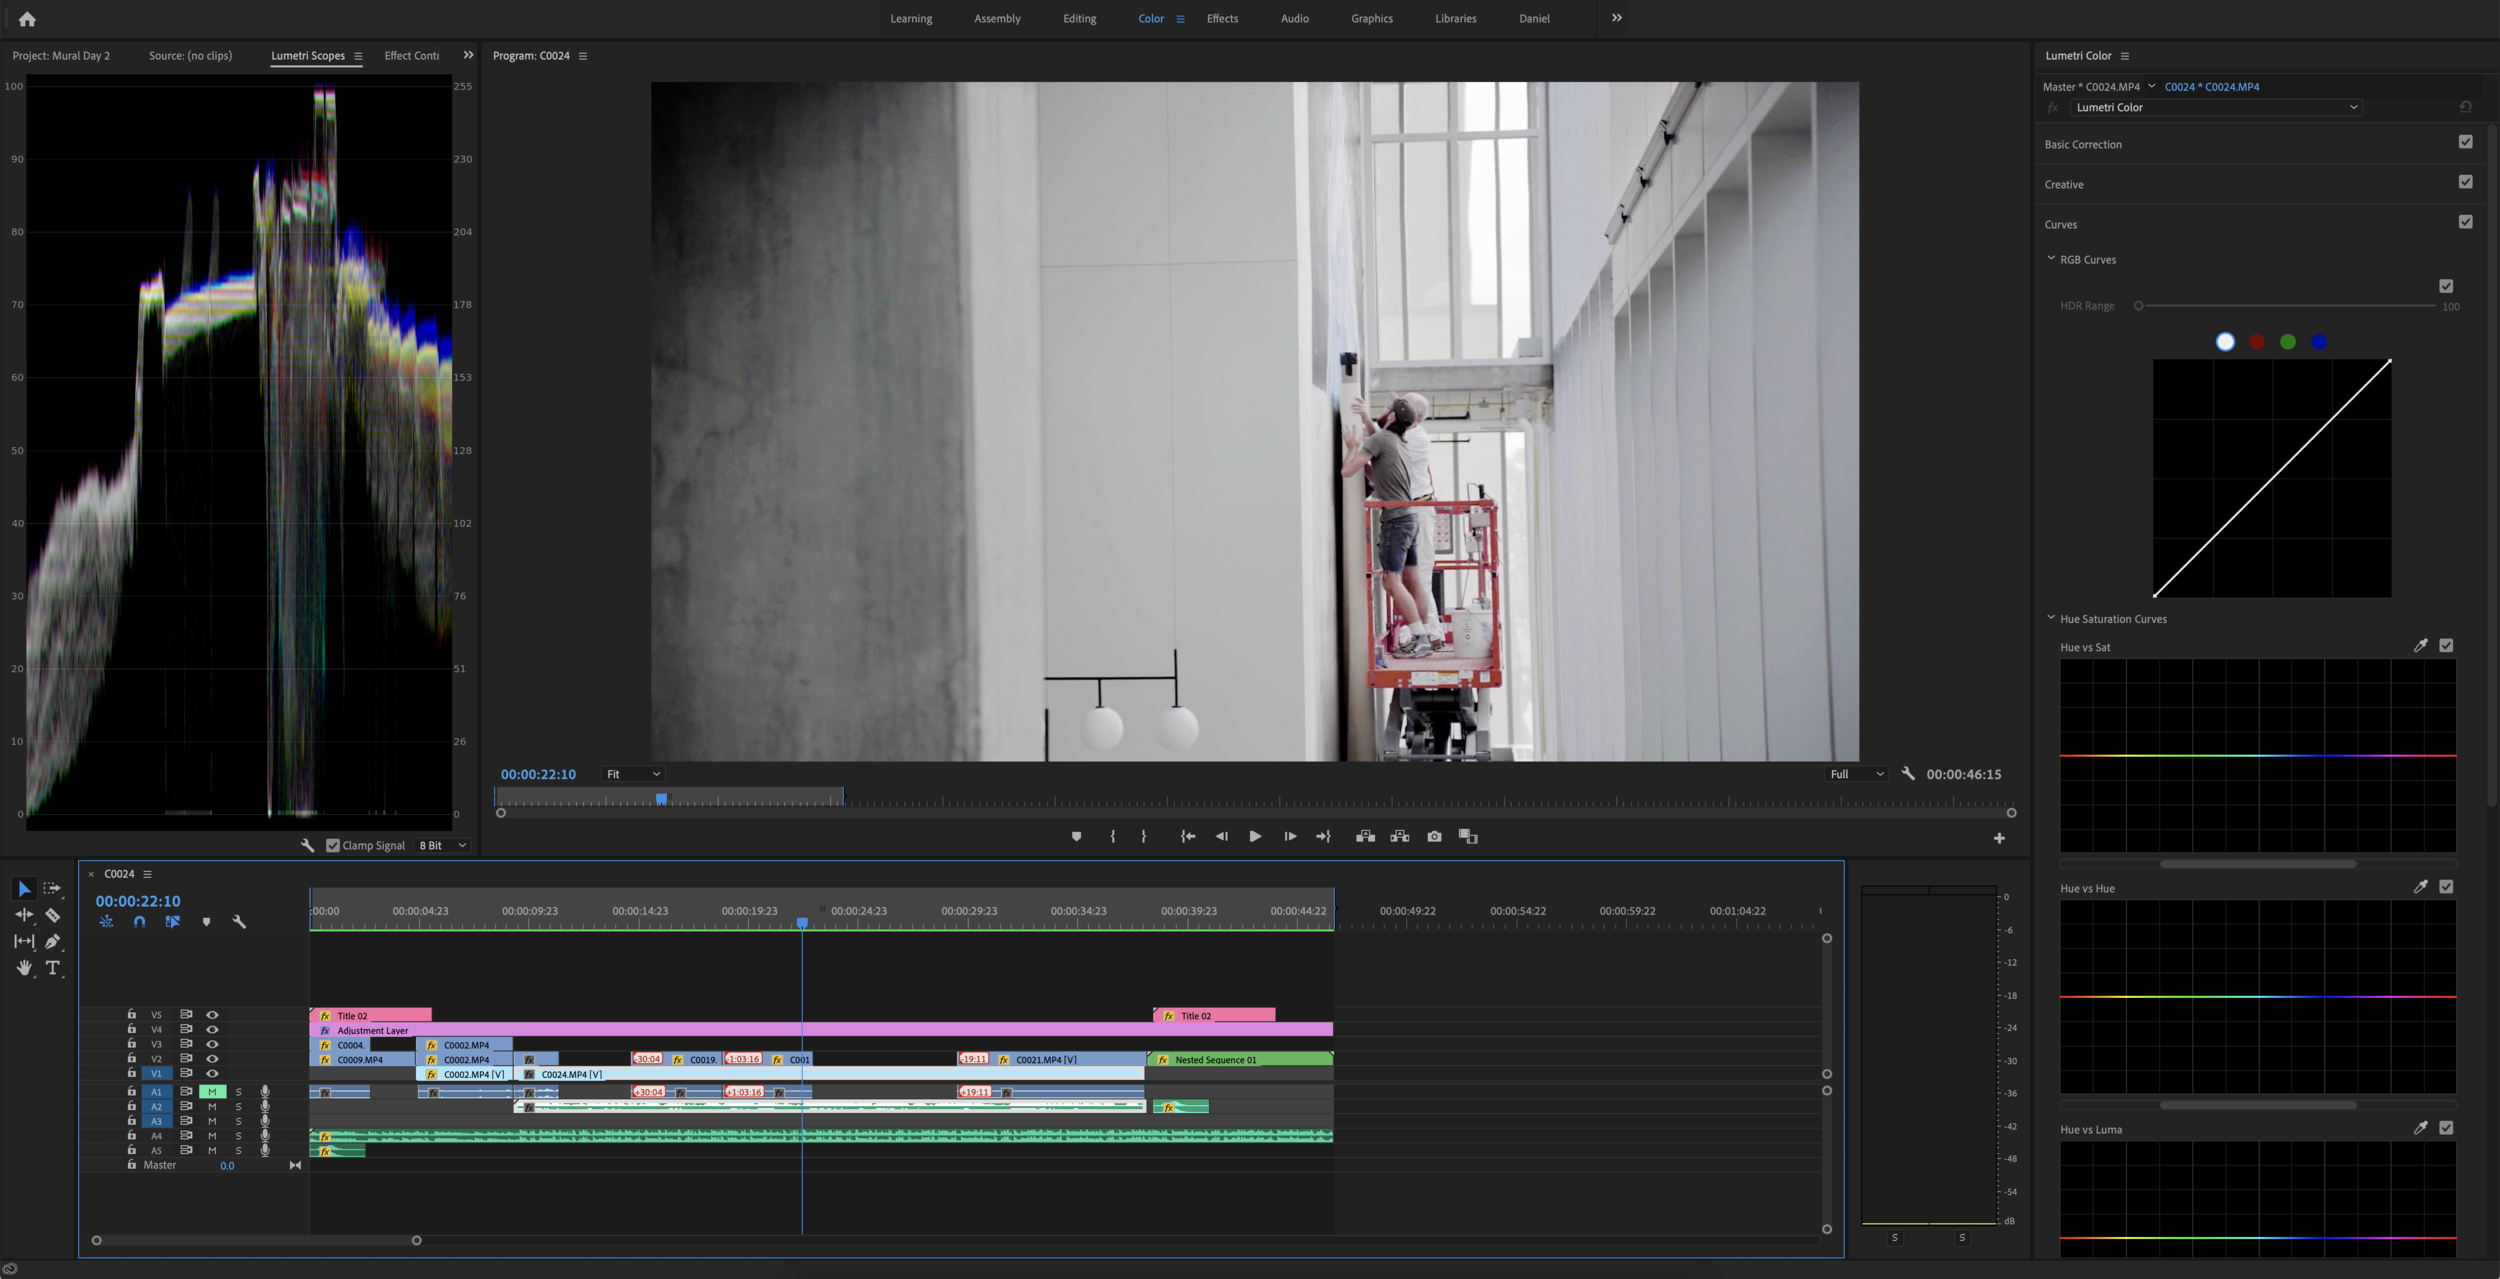Hide track V3 with its eye toggle
The width and height of the screenshot is (2500, 1279).
coord(212,1044)
